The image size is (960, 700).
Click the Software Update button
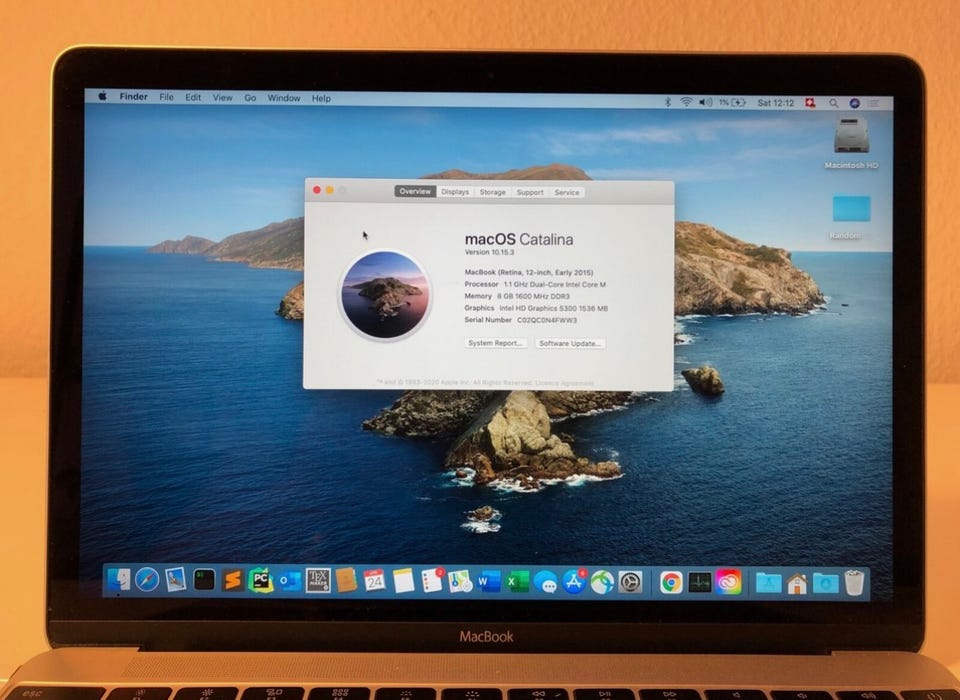(570, 344)
